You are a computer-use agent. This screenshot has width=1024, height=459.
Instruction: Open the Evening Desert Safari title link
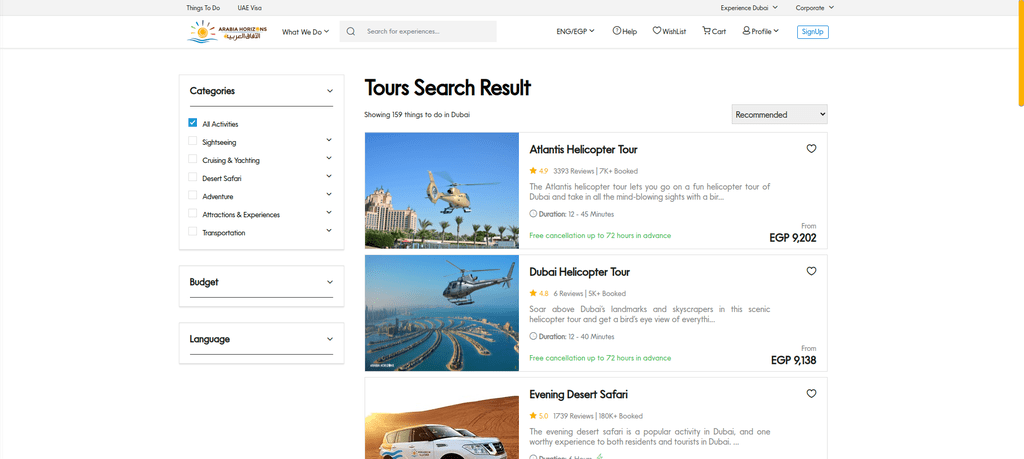click(x=579, y=394)
